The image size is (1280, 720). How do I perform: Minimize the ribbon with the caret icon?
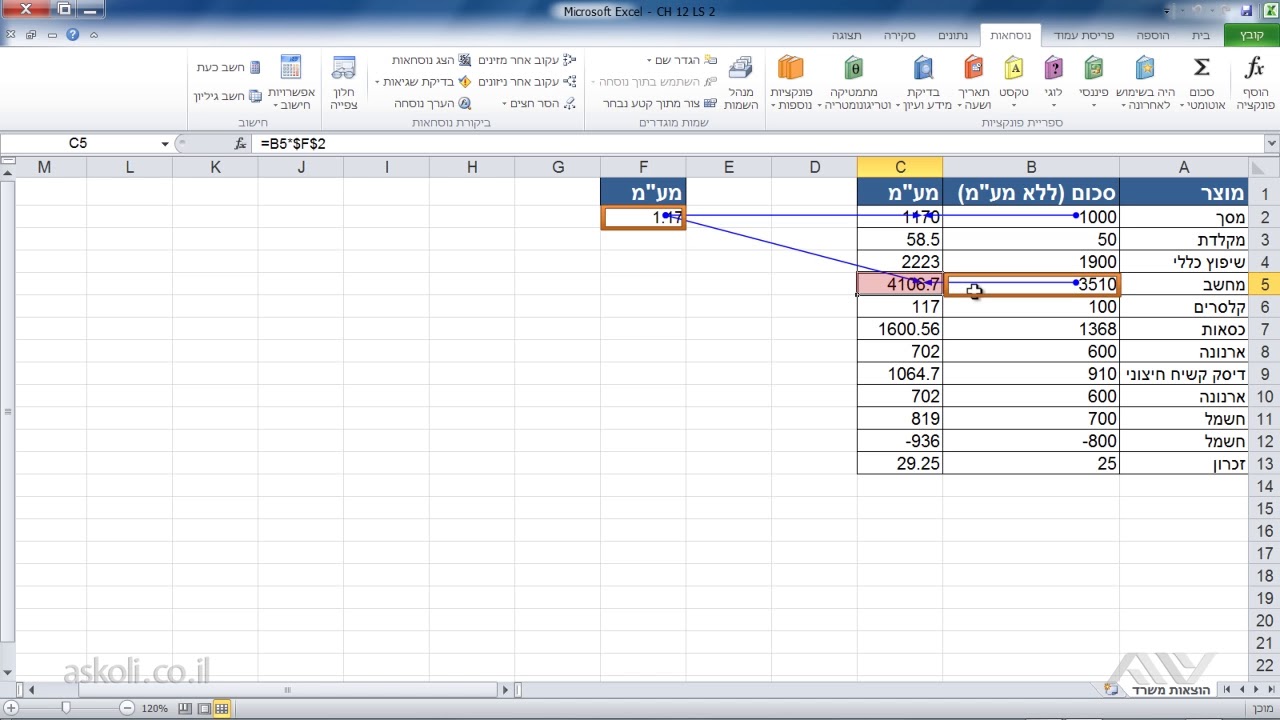(x=94, y=34)
